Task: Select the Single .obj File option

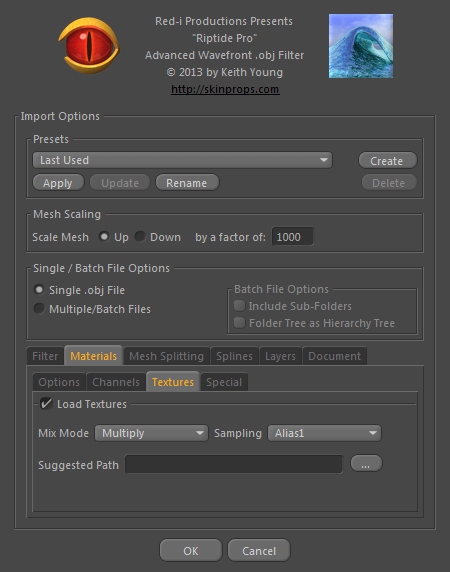Action: (x=39, y=290)
